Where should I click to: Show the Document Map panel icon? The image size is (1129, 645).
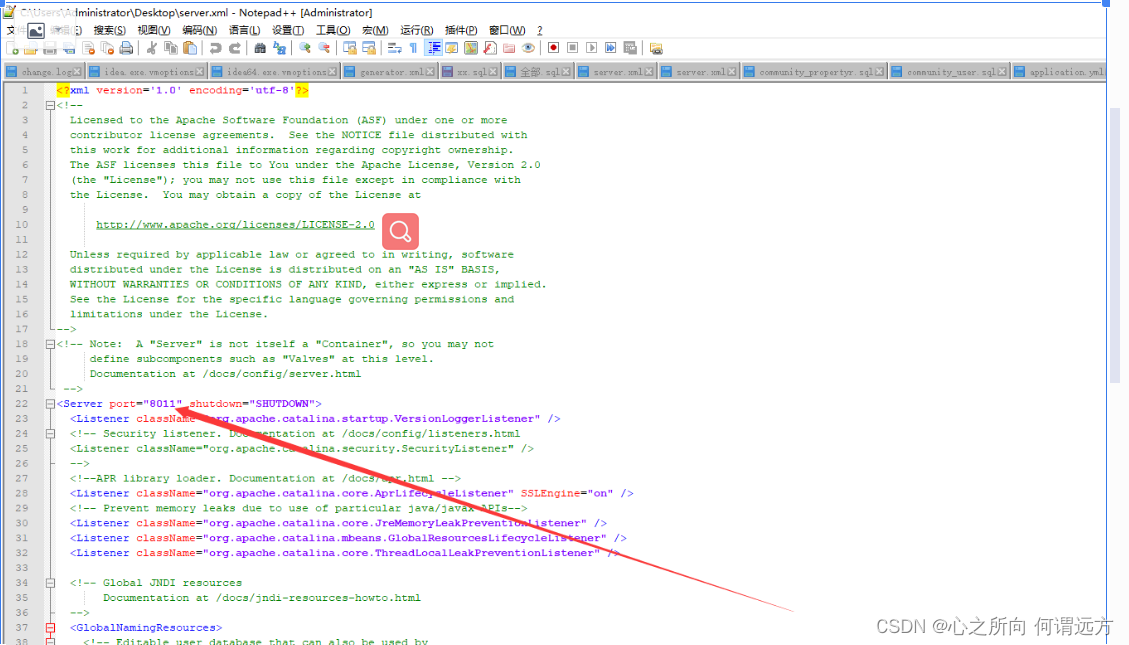click(x=471, y=48)
